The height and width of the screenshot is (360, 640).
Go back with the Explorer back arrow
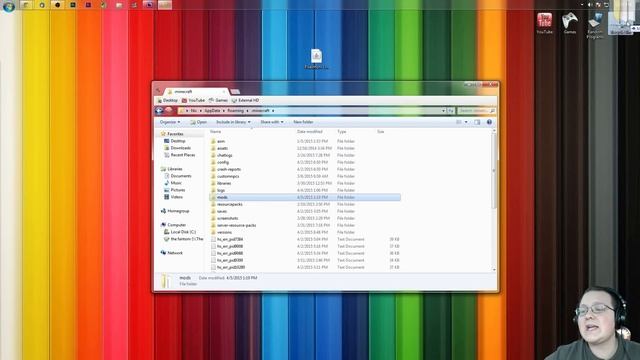pyautogui.click(x=160, y=111)
